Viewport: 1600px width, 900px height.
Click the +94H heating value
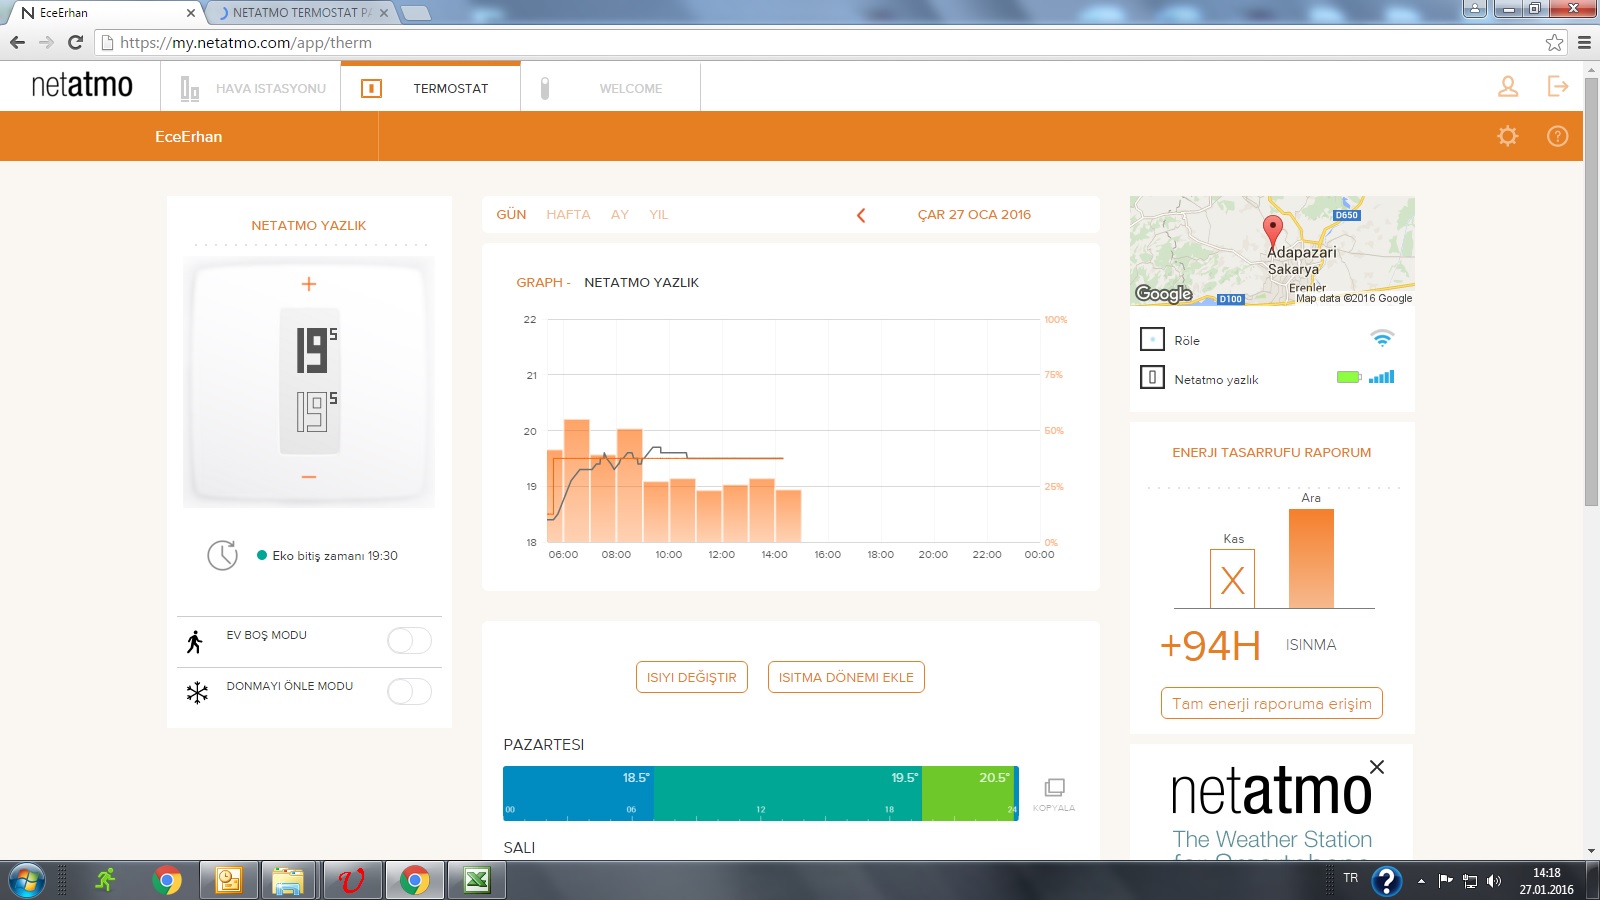[1210, 646]
